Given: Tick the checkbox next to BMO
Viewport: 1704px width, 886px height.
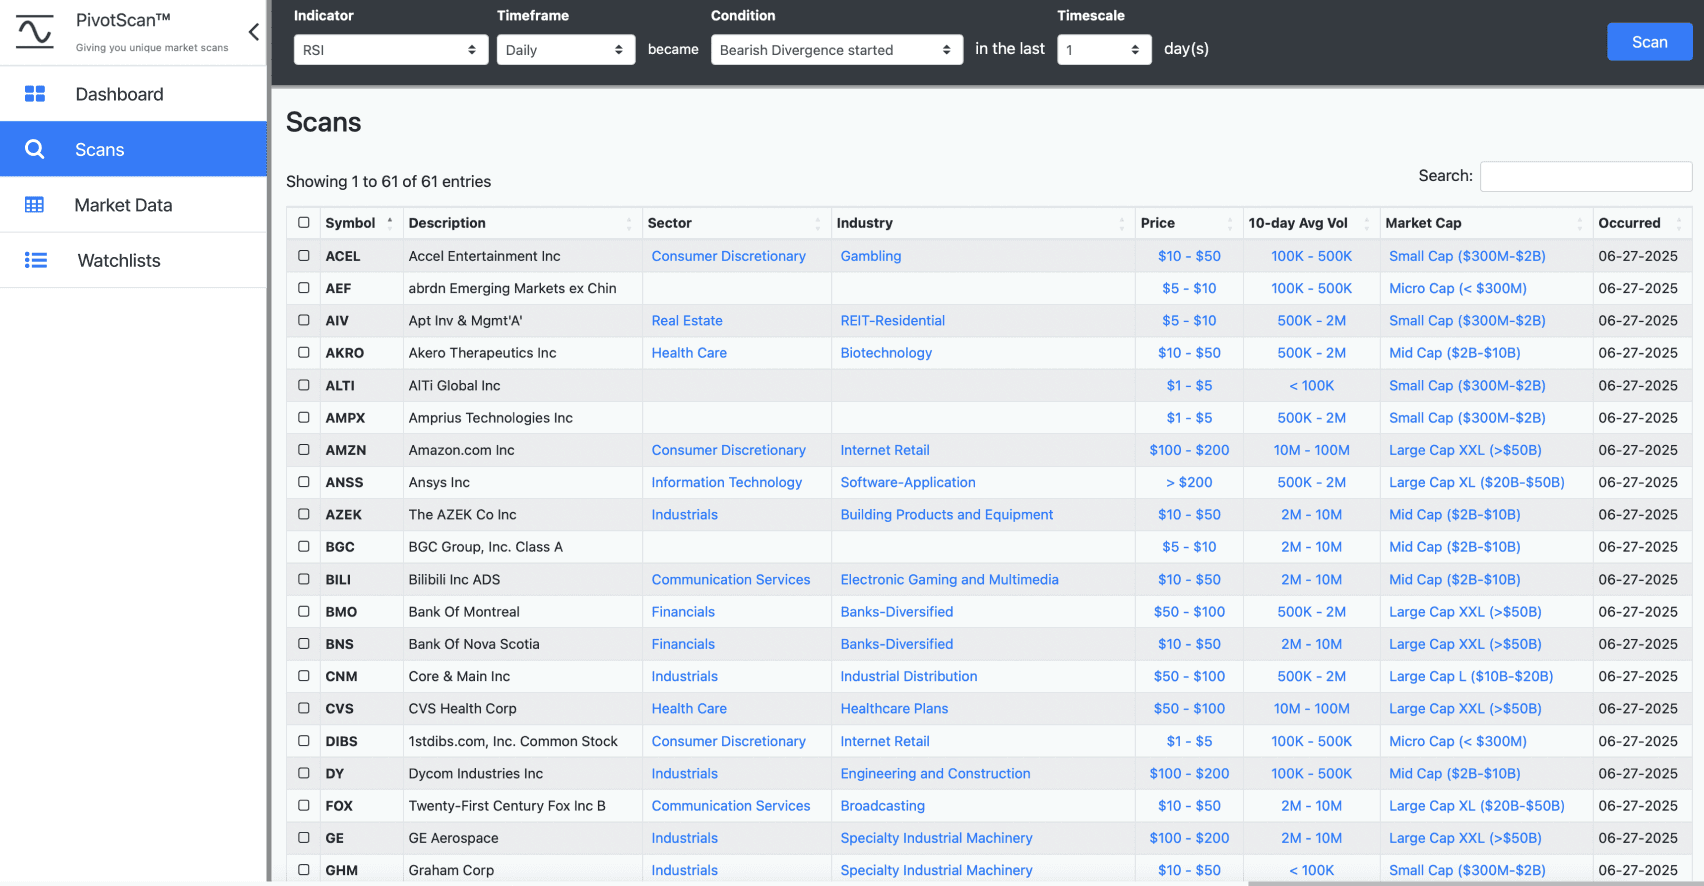Looking at the screenshot, I should click(304, 611).
